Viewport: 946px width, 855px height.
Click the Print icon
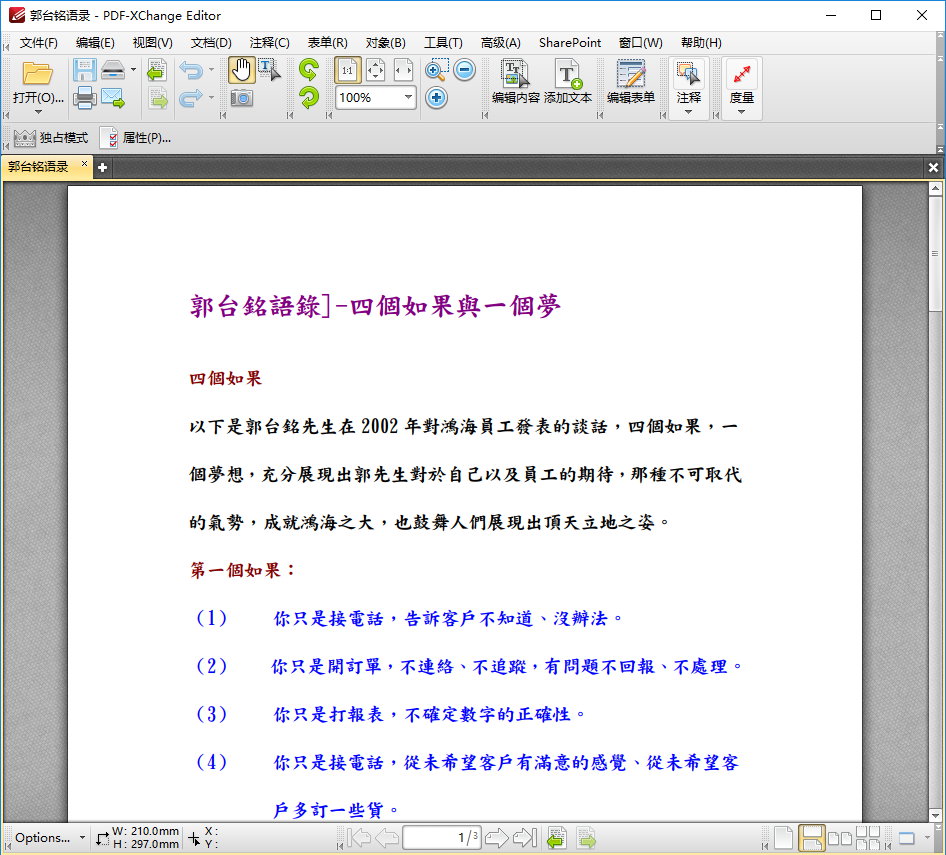[84, 98]
